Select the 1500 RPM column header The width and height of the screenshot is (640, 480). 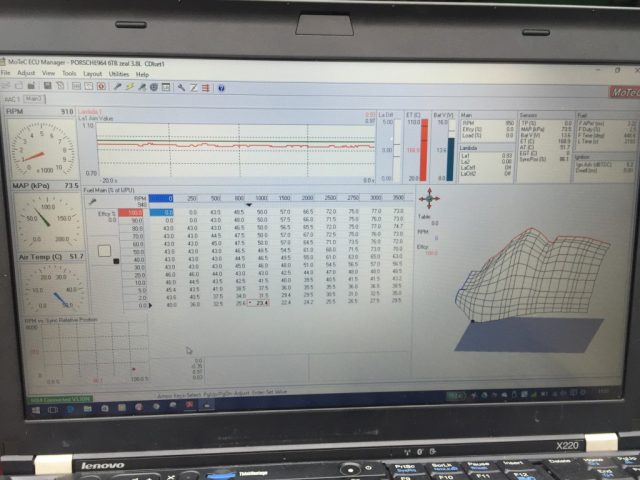coord(284,198)
